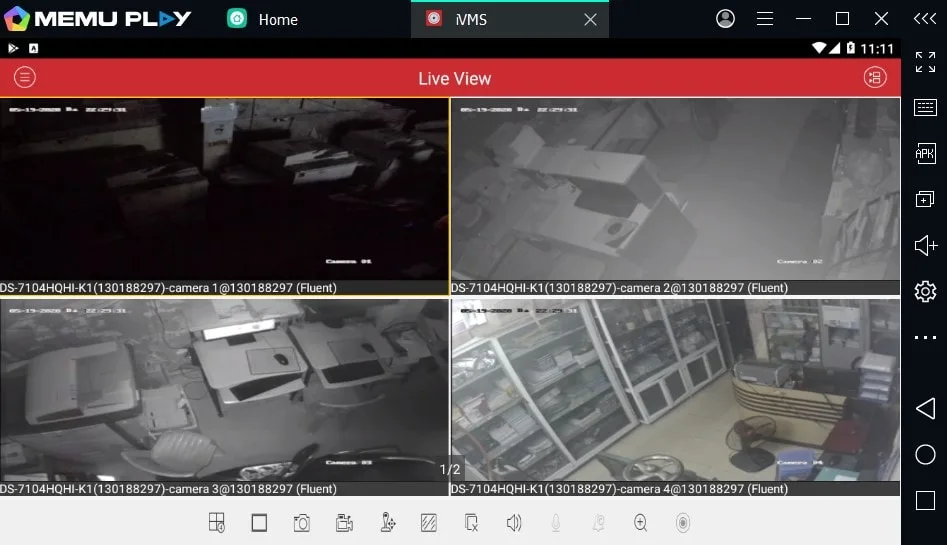Open MEmu account profile icon
The image size is (947, 545).
pos(725,19)
